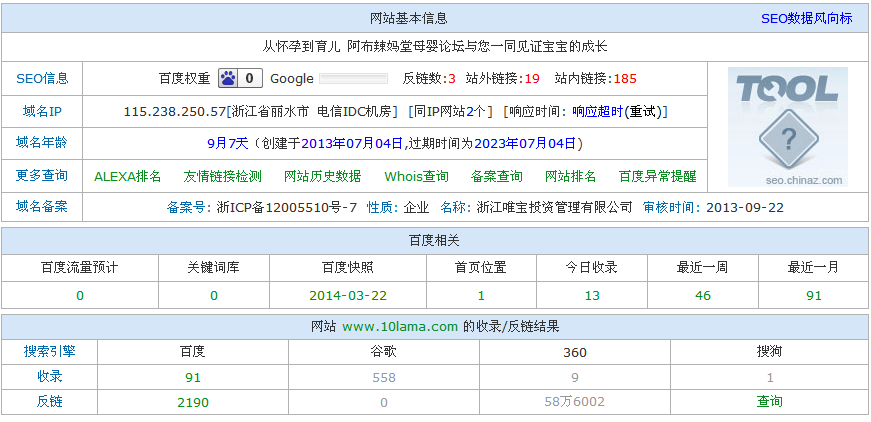Image resolution: width=871 pixels, height=422 pixels.
Task: Open Baidu snapshot date 2014-03-22
Action: [347, 295]
